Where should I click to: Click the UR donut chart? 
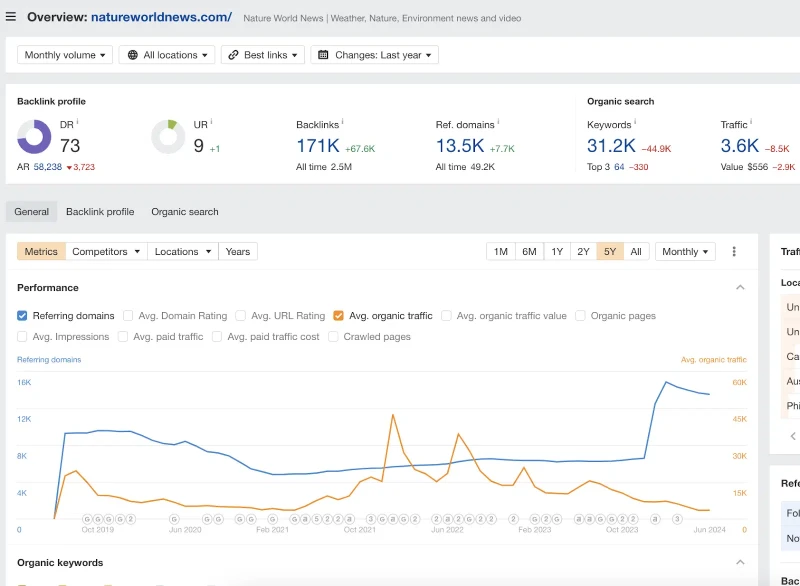(168, 137)
